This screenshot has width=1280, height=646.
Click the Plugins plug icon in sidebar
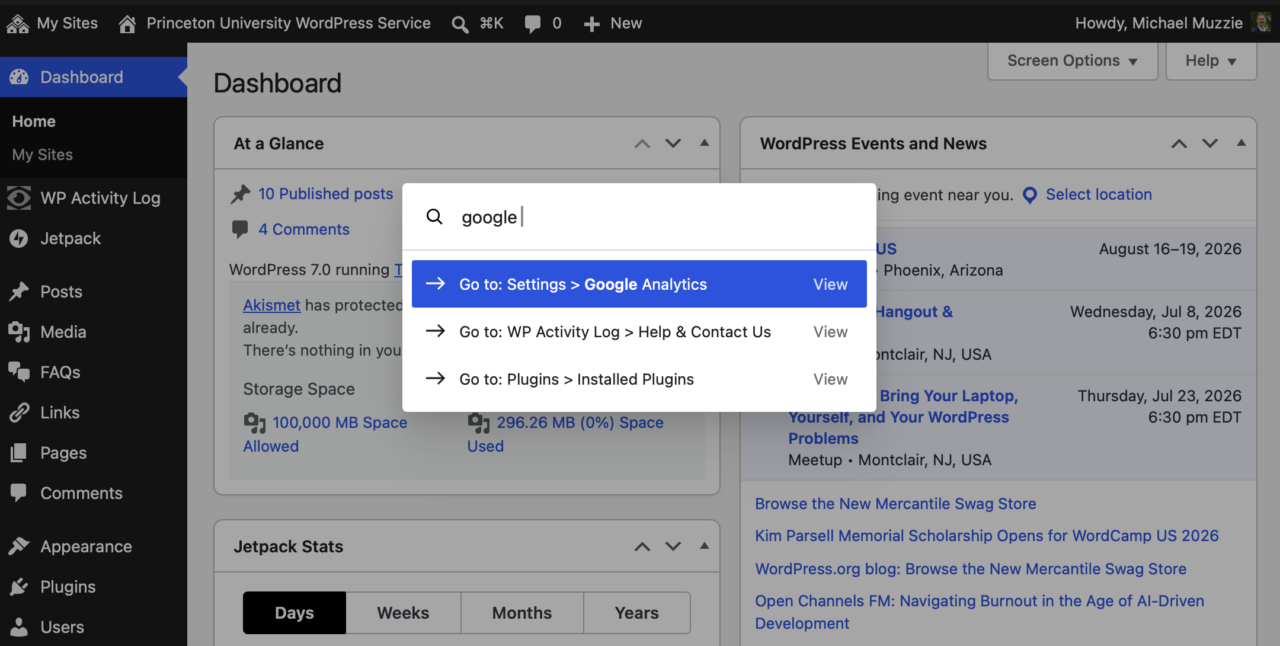point(18,587)
